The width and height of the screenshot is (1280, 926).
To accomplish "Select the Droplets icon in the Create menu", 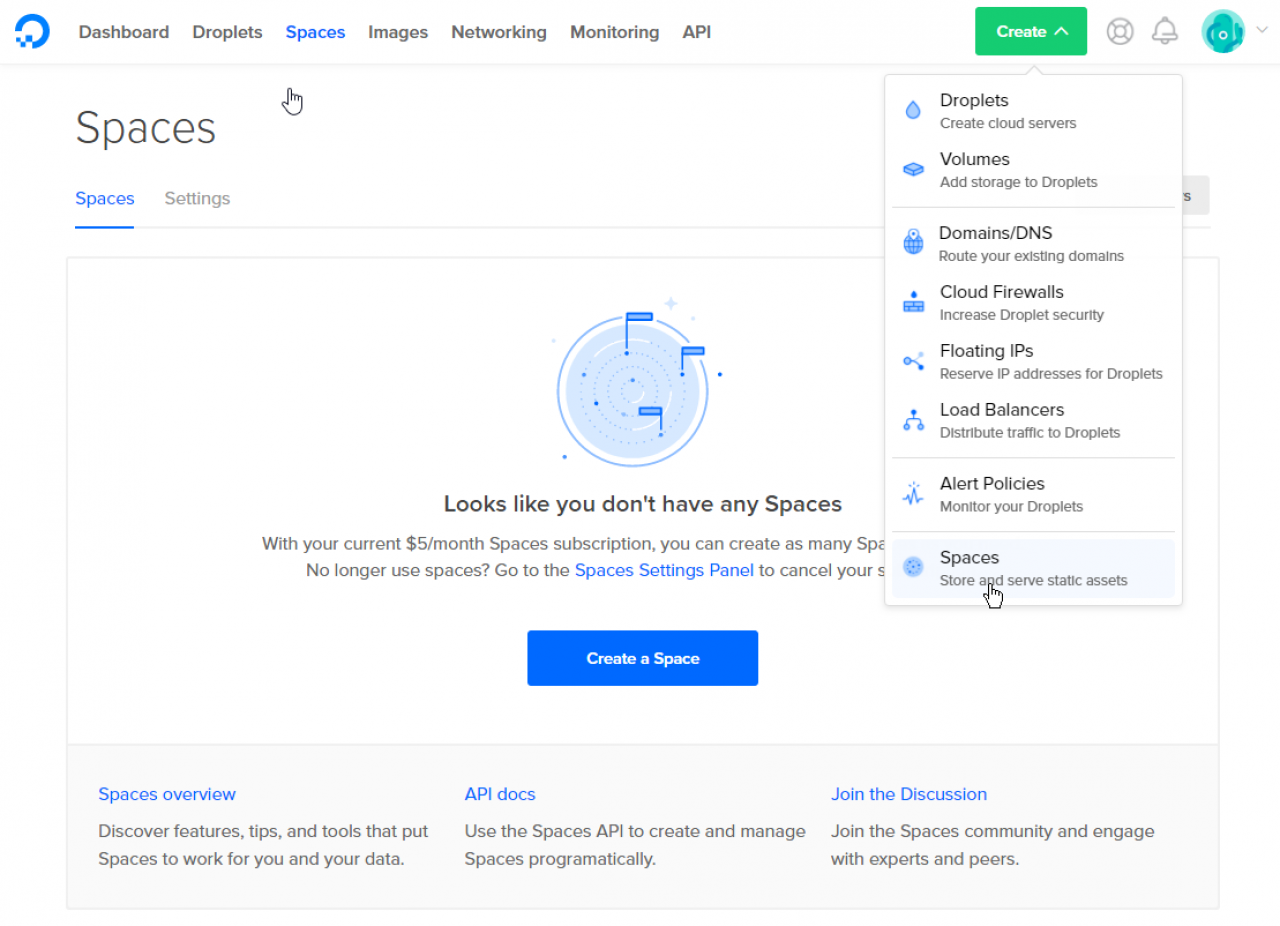I will click(913, 110).
